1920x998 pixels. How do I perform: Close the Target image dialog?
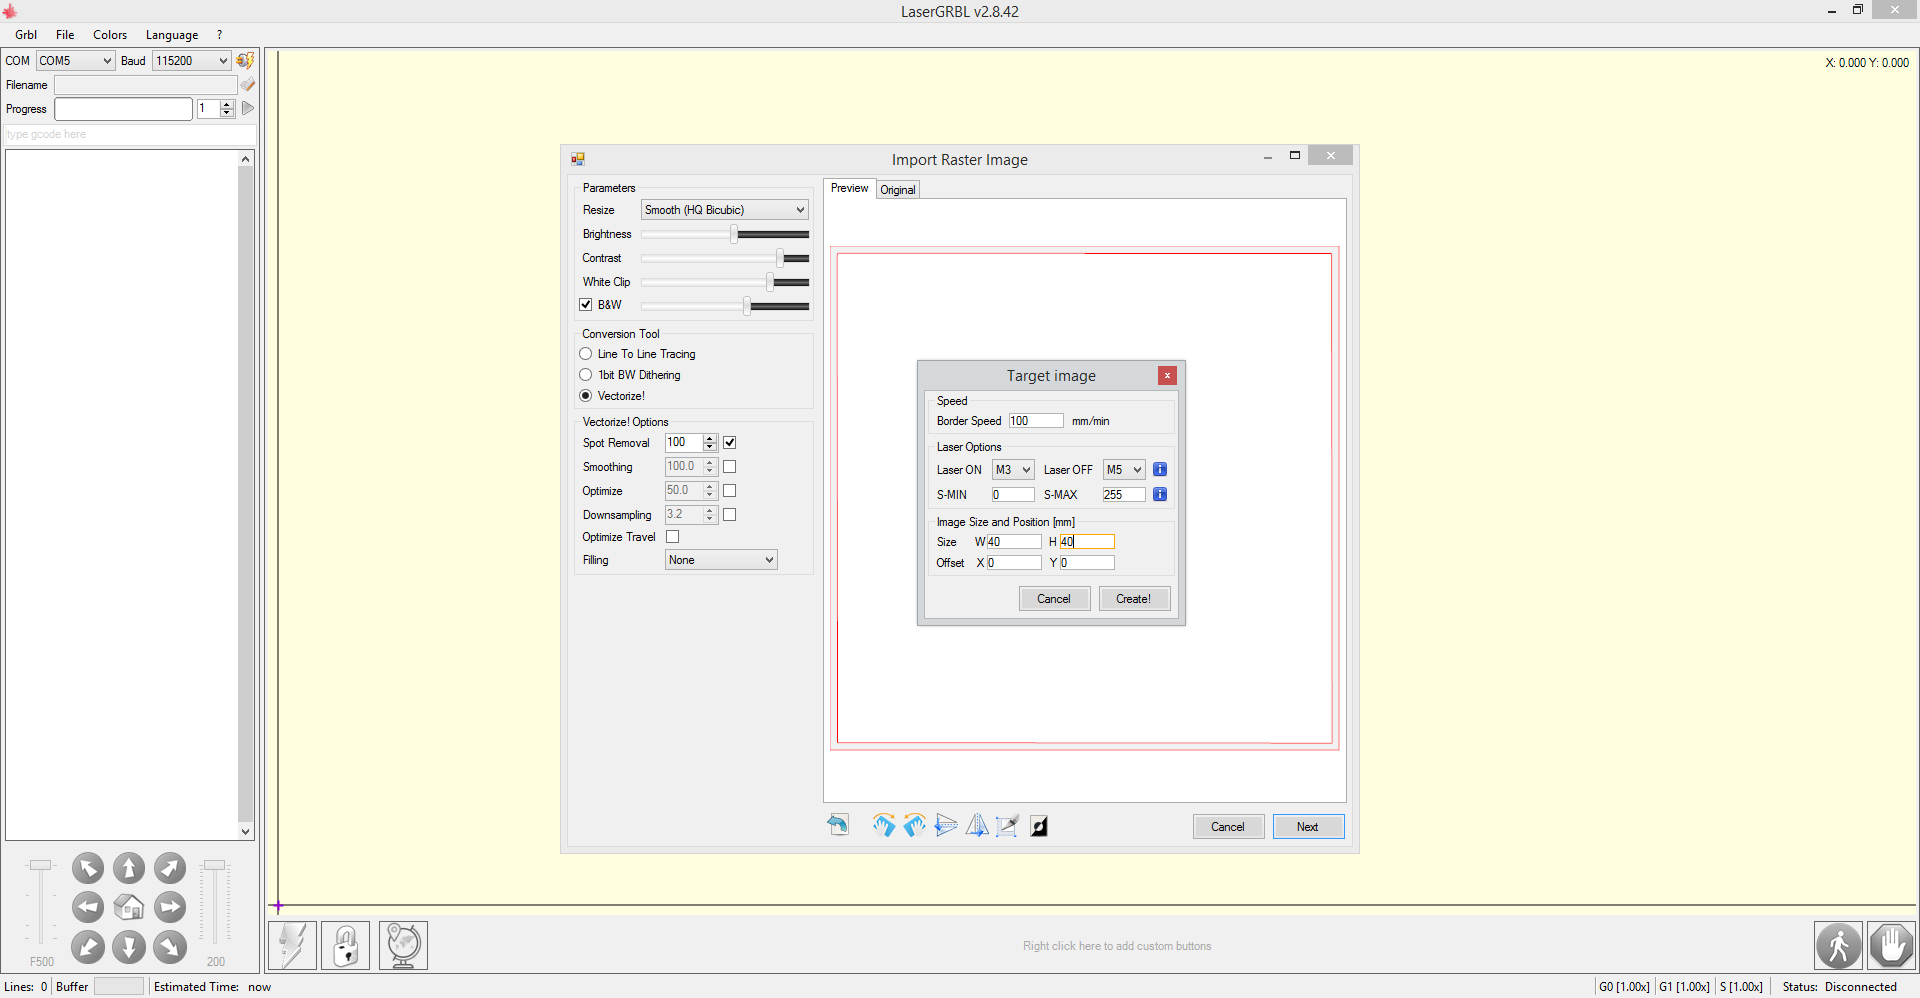[x=1167, y=375]
